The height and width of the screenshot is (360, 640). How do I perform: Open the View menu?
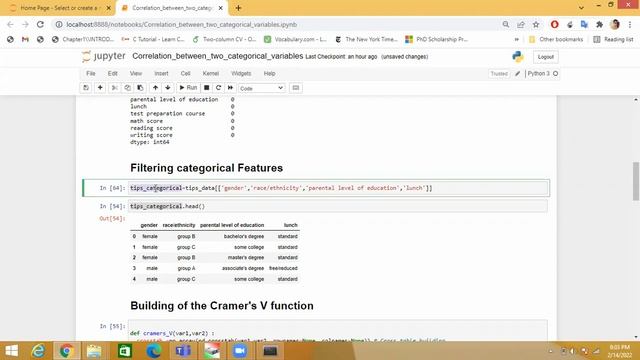pos(136,73)
